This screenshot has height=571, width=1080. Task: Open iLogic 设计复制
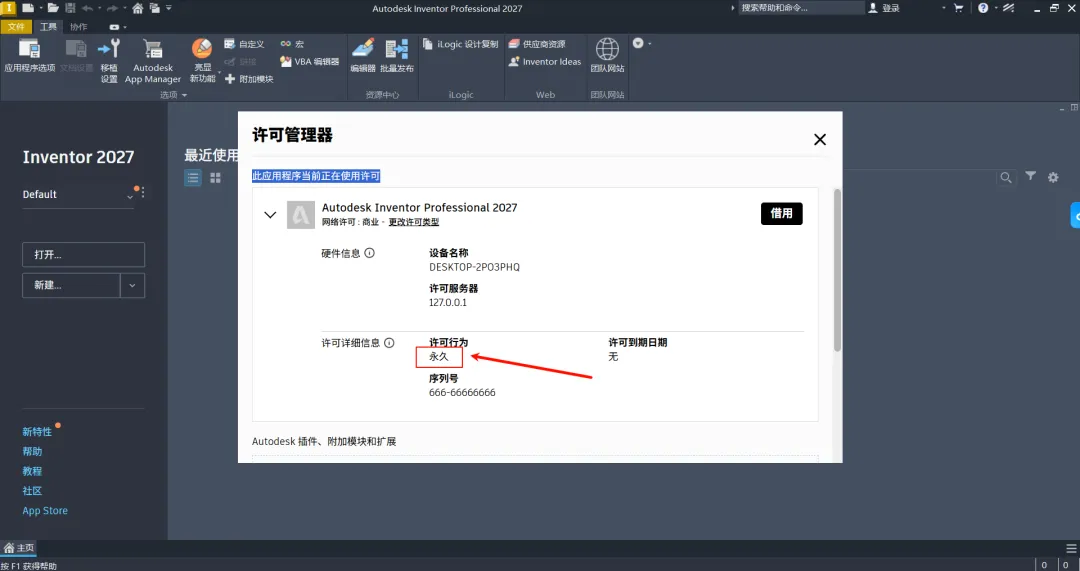(x=460, y=44)
